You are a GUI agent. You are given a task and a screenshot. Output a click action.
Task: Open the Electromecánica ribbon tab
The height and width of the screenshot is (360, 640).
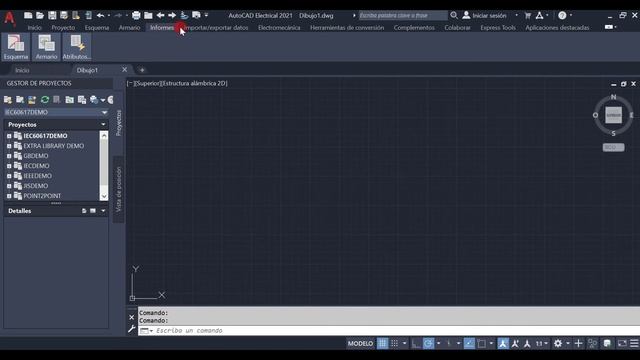pyautogui.click(x=279, y=28)
